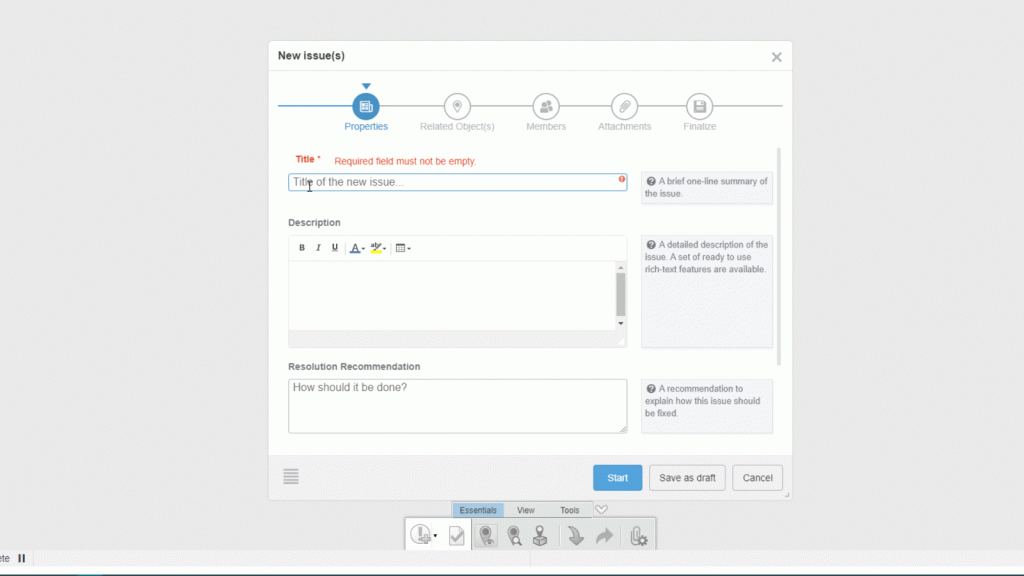Viewport: 1024px width, 576px height.
Task: Click the pin on box icon
Action: click(x=540, y=537)
